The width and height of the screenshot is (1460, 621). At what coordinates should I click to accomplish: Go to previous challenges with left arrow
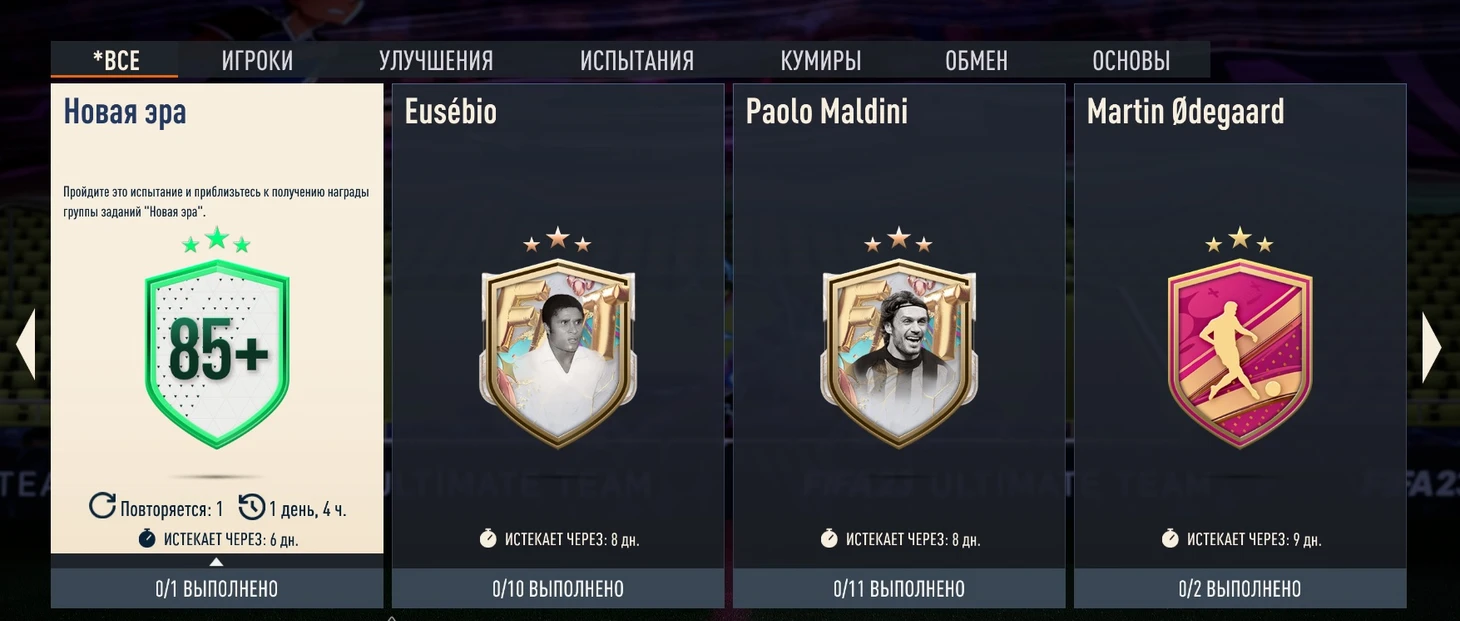pyautogui.click(x=26, y=344)
